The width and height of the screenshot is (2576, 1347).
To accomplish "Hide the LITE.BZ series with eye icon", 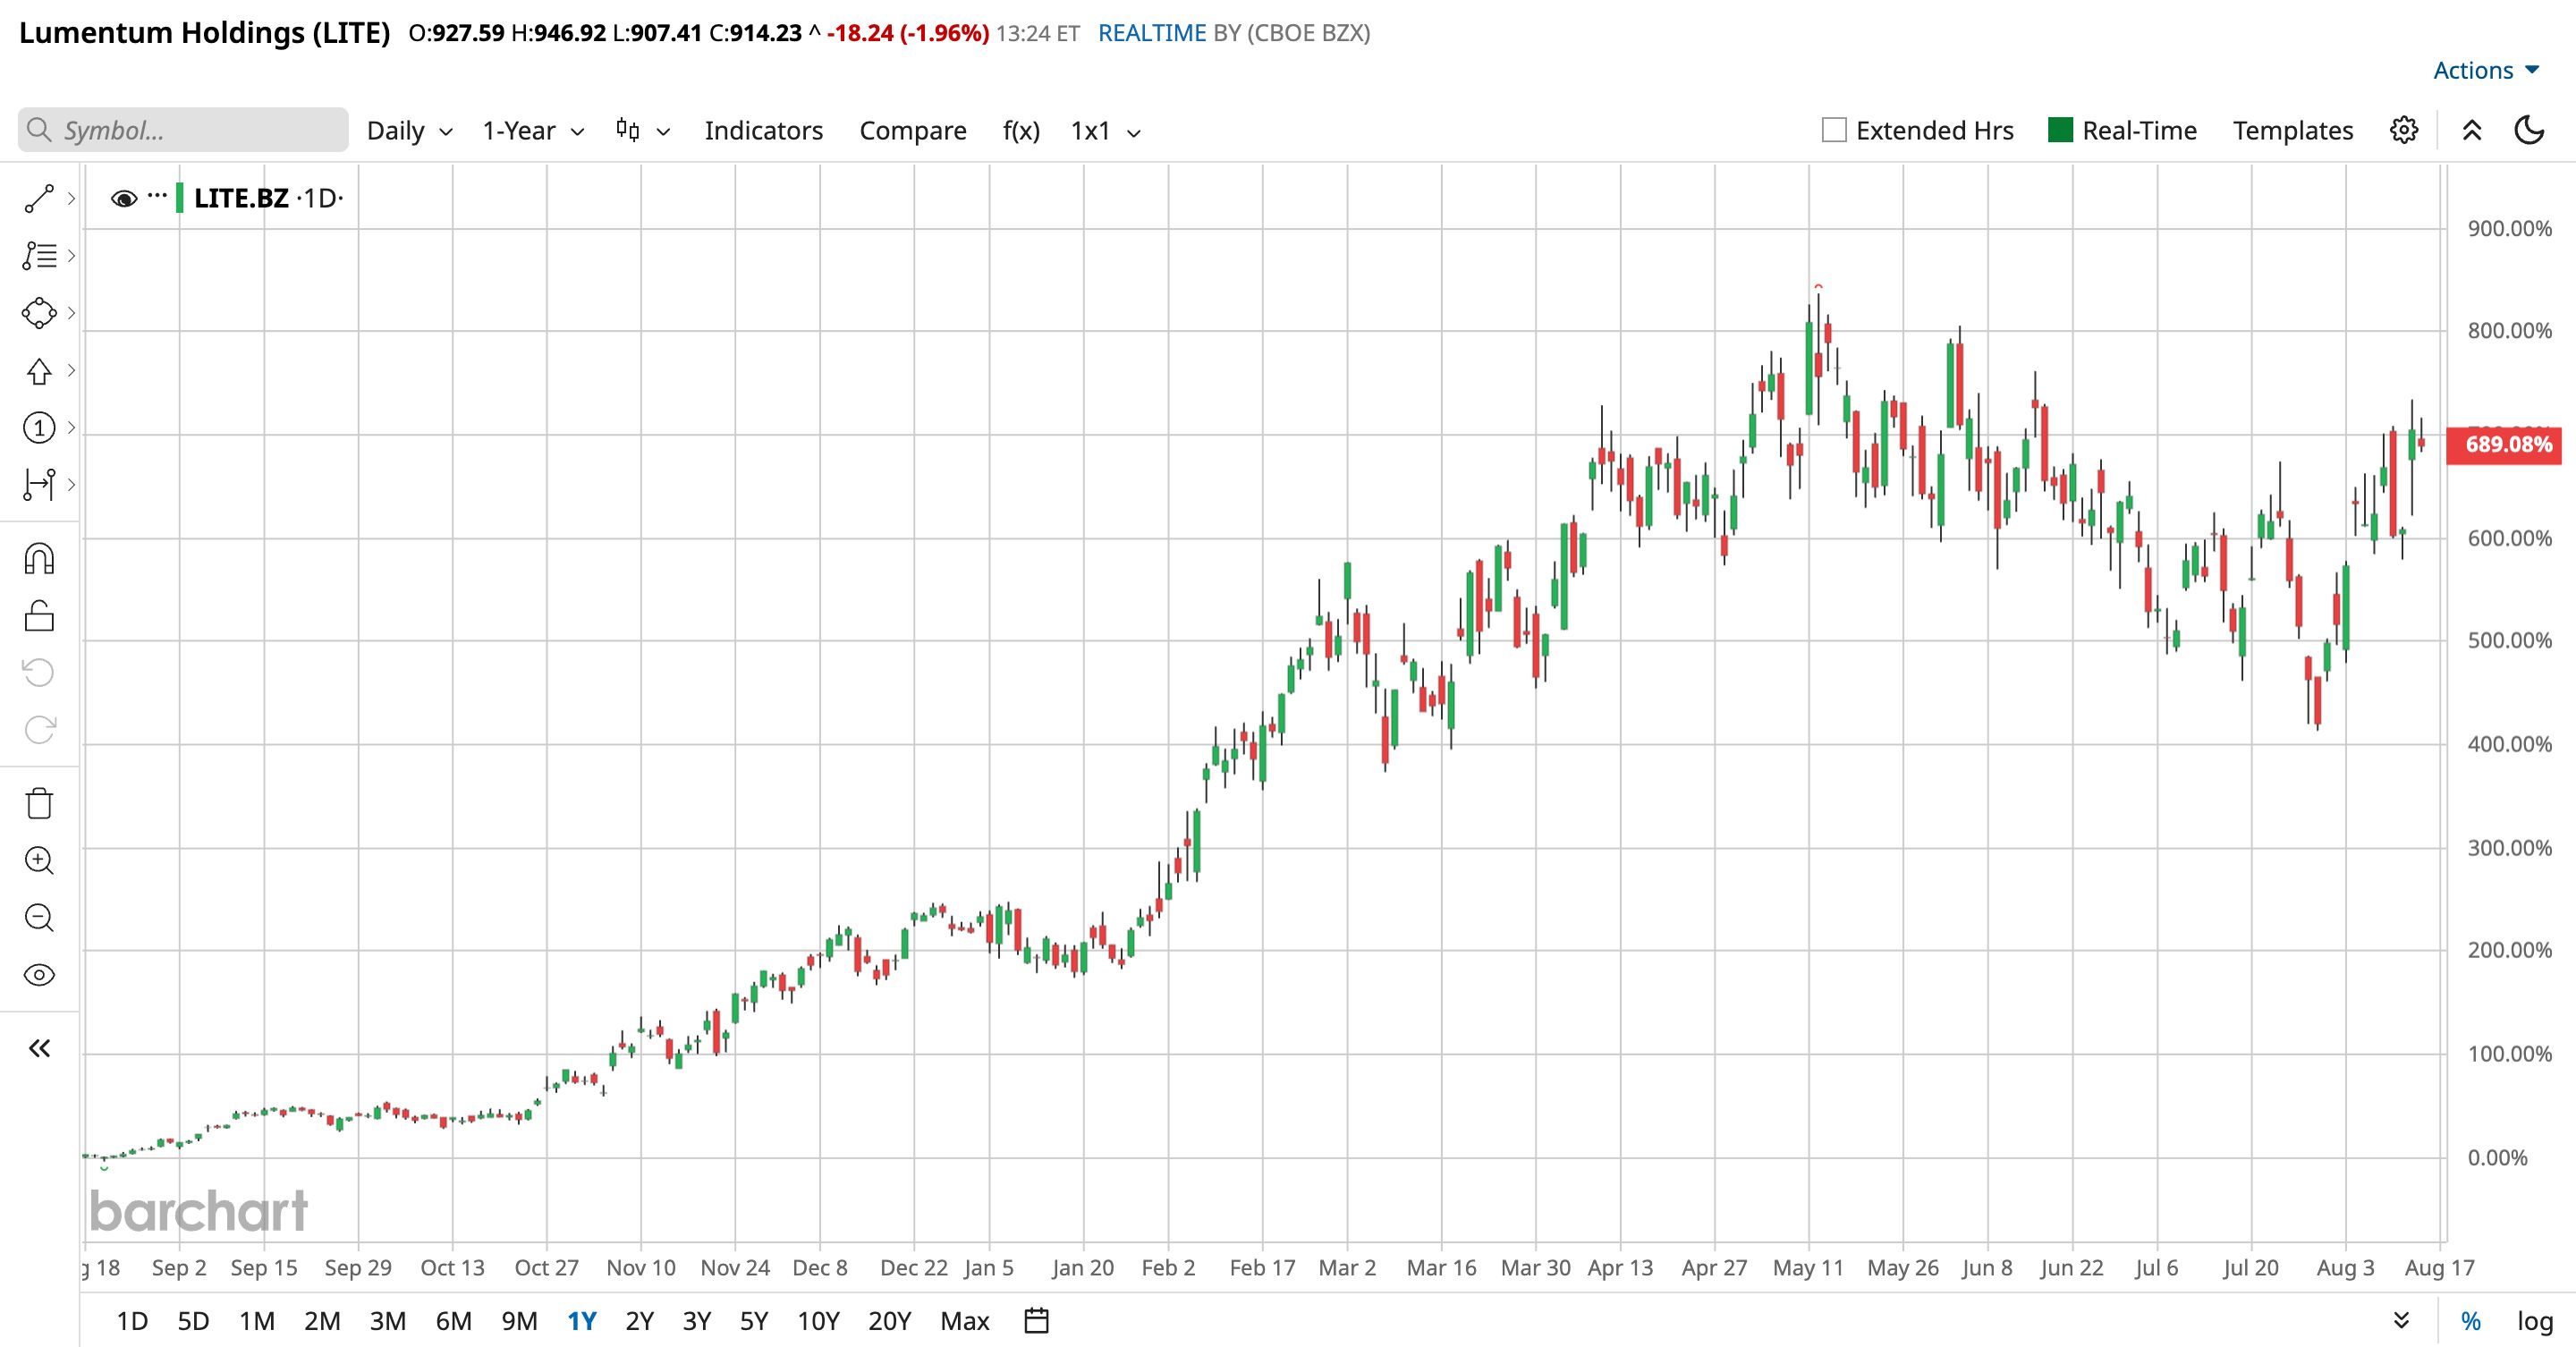I will pyautogui.click(x=124, y=199).
